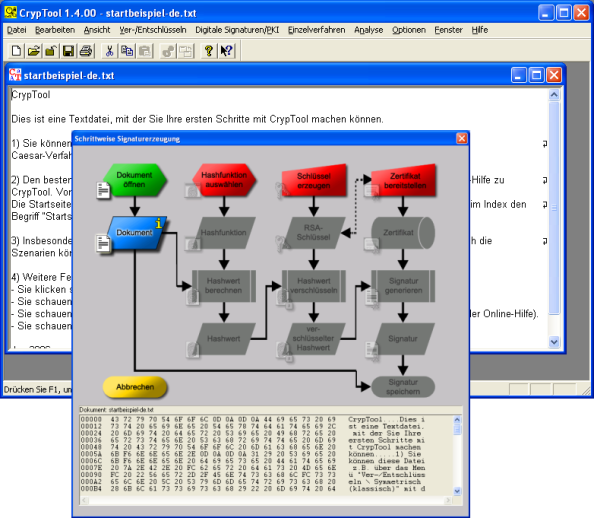This screenshot has height=518, width=594.
Task: Click text editor scrollbar down arrow
Action: coord(554,341)
